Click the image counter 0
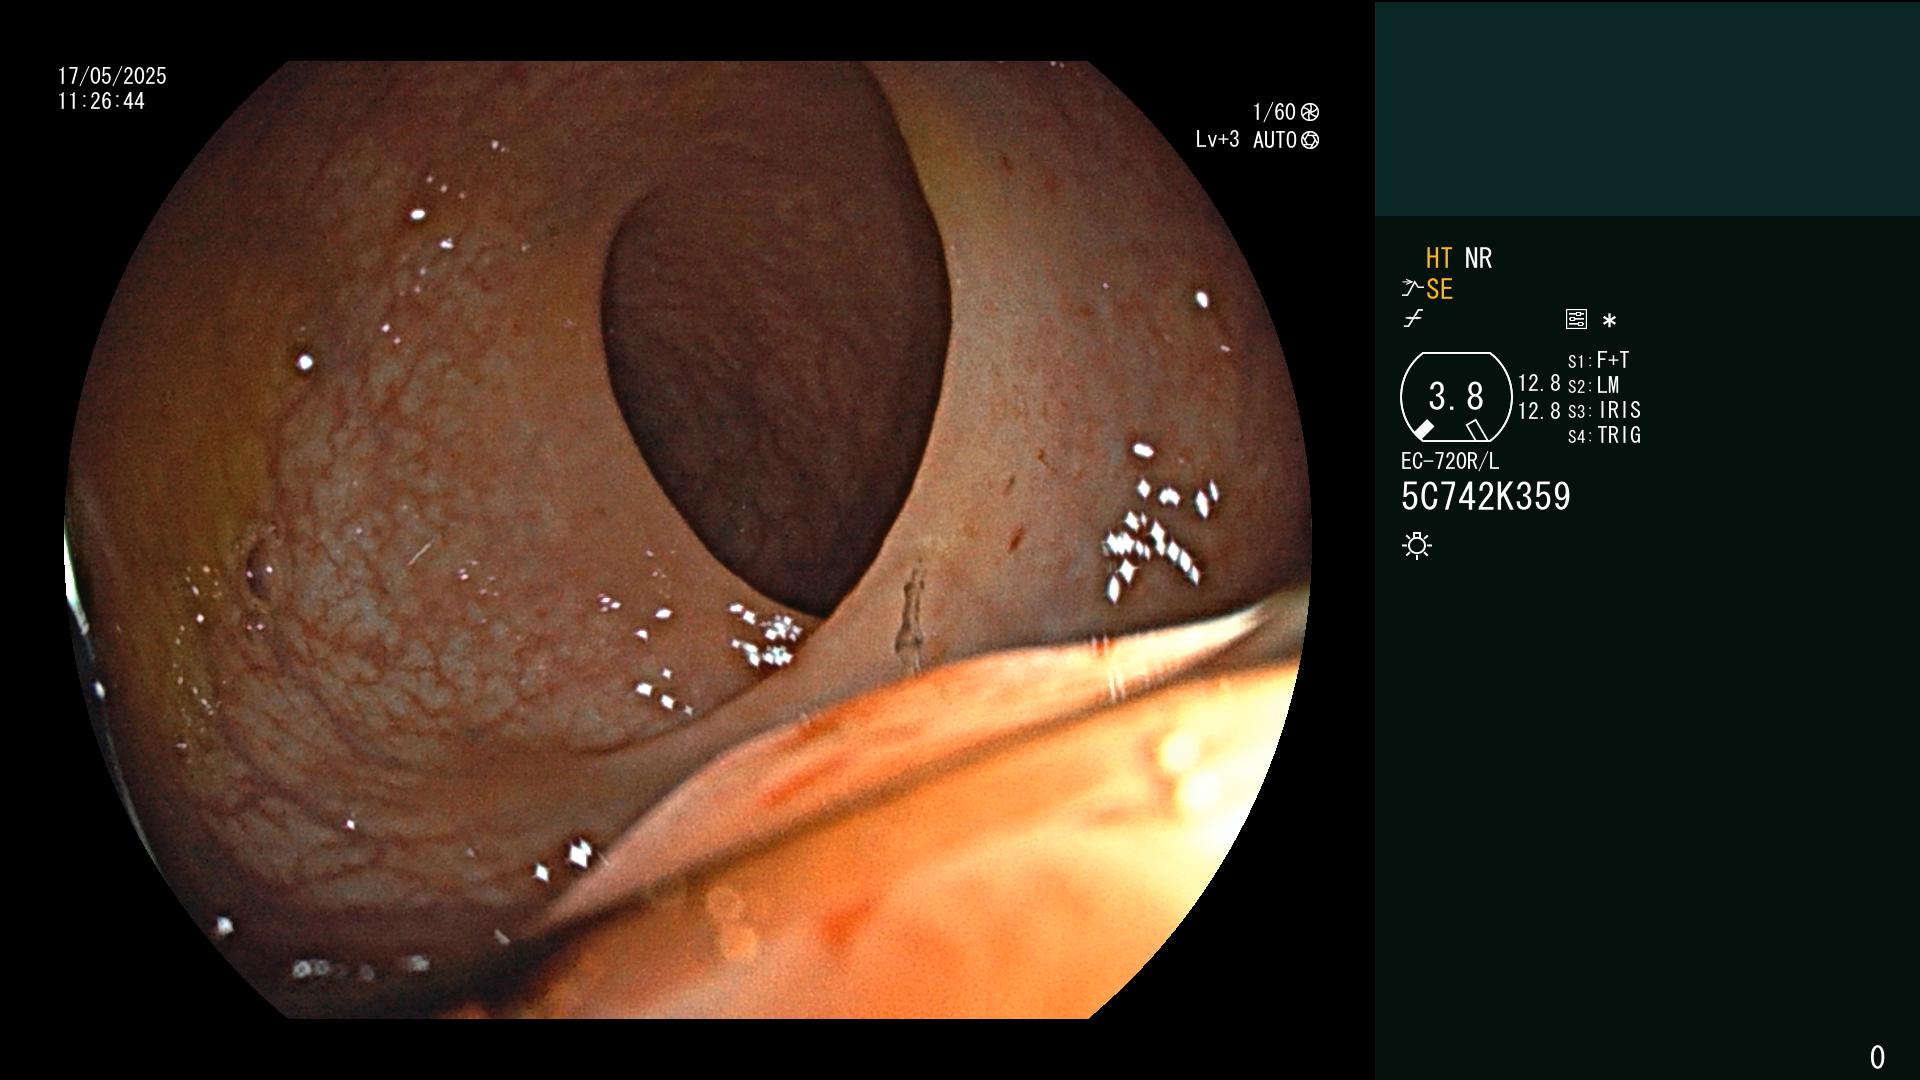1920x1080 pixels. [1877, 1057]
